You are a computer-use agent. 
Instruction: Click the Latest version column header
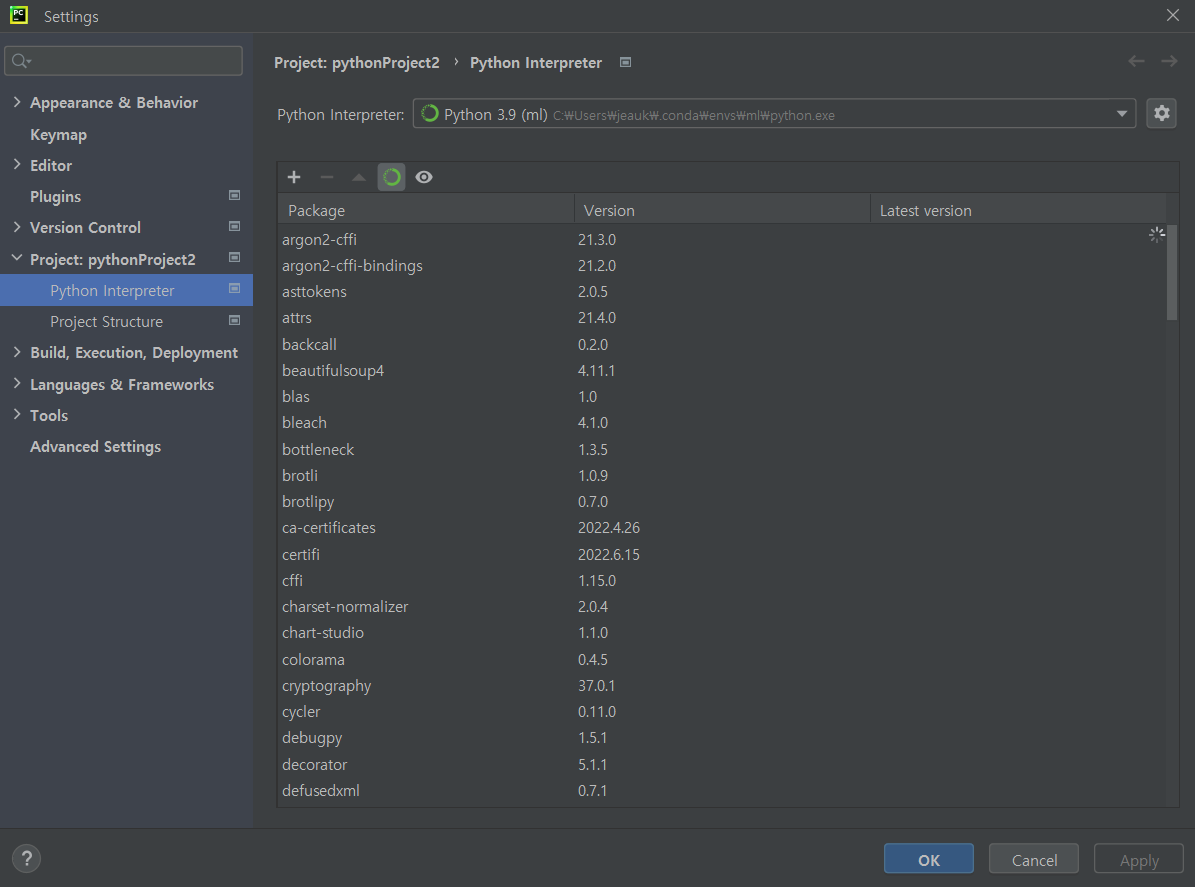point(1018,210)
